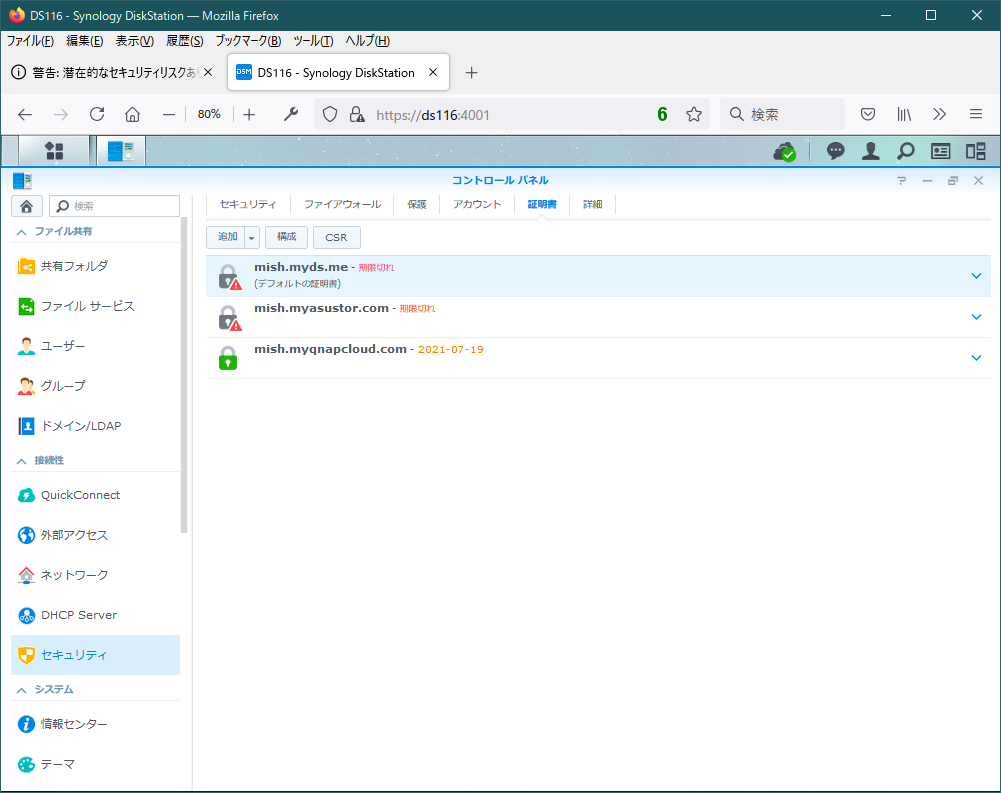Viewport: 1001px width, 793px height.
Task: Click the sidebar vertical scrollbar
Action: pyautogui.click(x=184, y=375)
